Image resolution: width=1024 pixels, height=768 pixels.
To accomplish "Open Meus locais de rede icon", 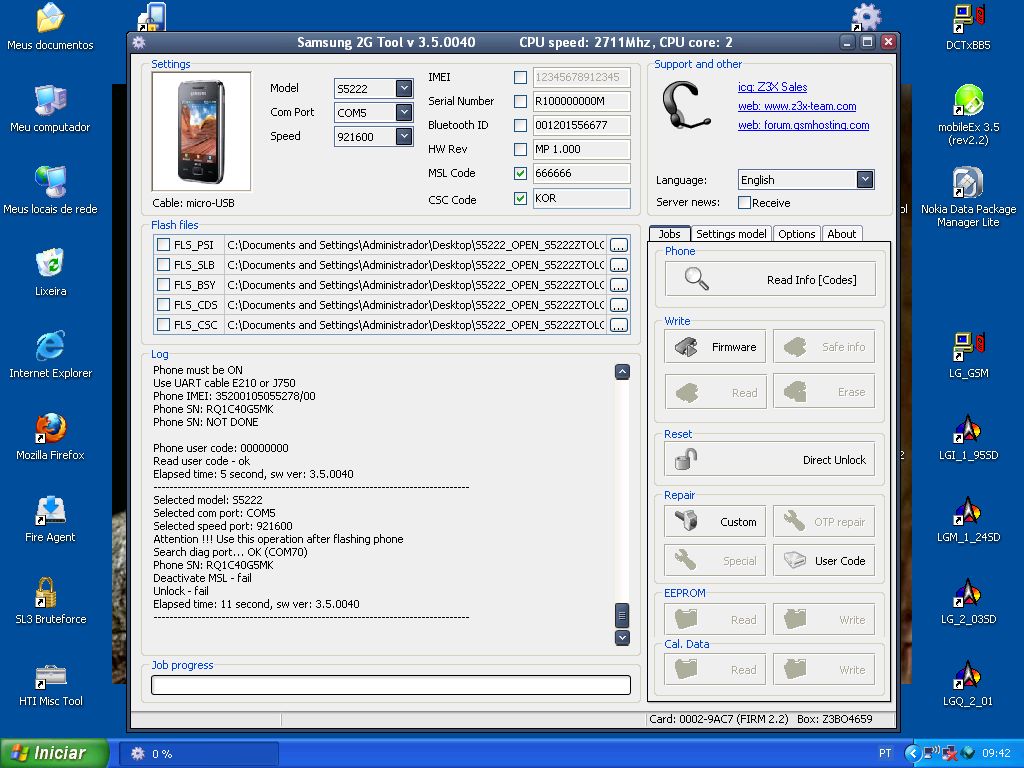I will (x=50, y=191).
